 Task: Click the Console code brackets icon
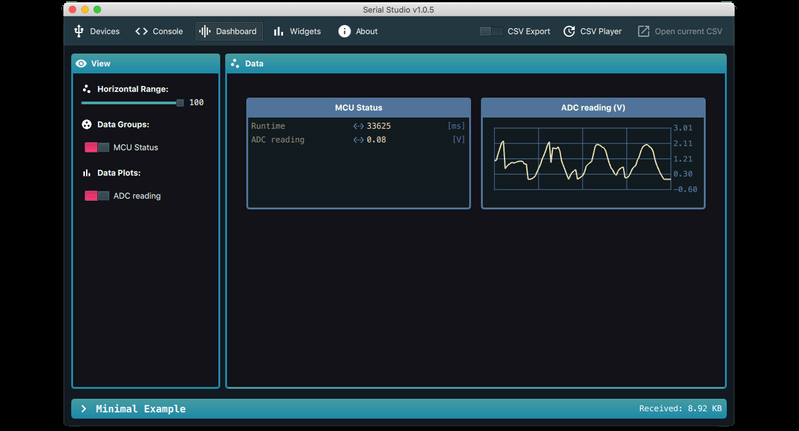(141, 32)
